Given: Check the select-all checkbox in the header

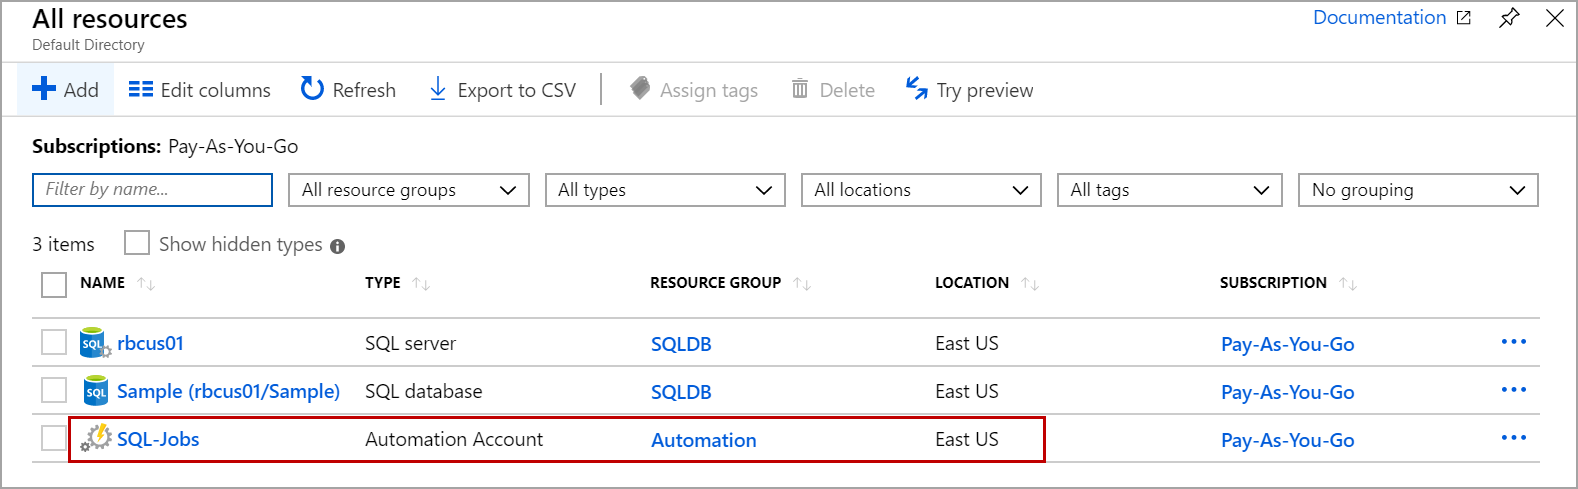Looking at the screenshot, I should [x=54, y=284].
